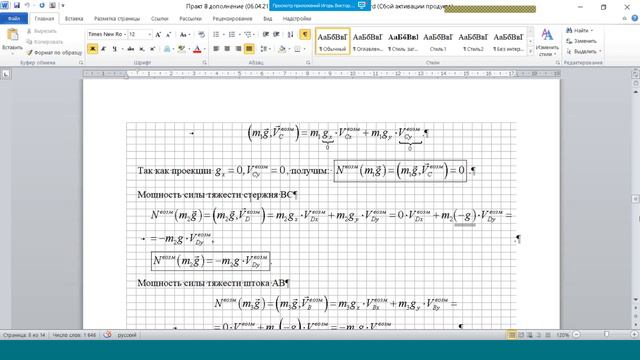This screenshot has height=360, width=640.
Task: Click the zoom out minus button
Action: click(576, 334)
